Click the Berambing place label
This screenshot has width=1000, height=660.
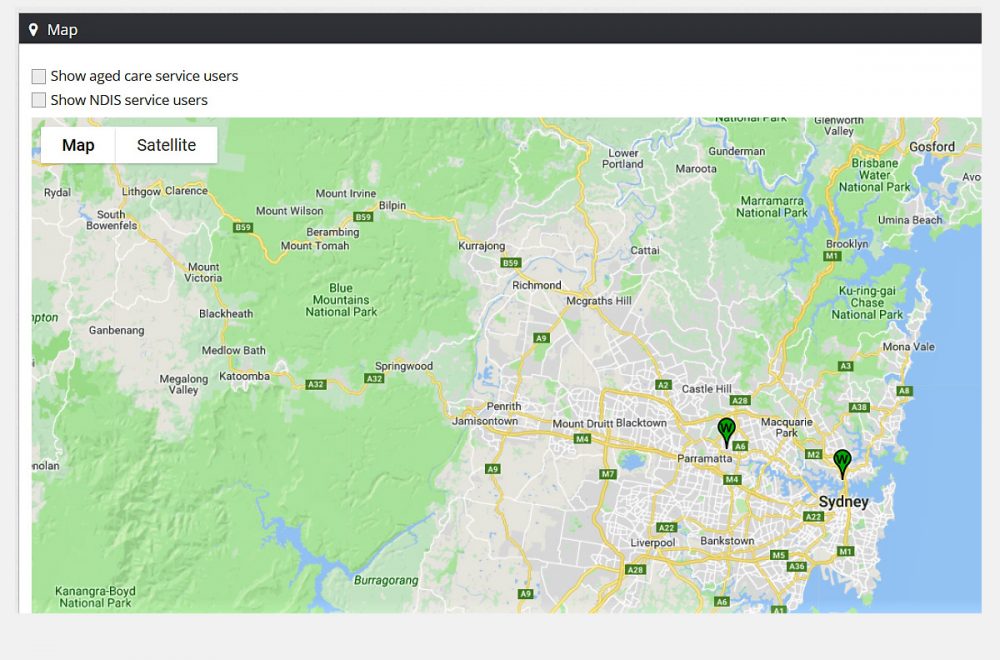click(x=333, y=232)
